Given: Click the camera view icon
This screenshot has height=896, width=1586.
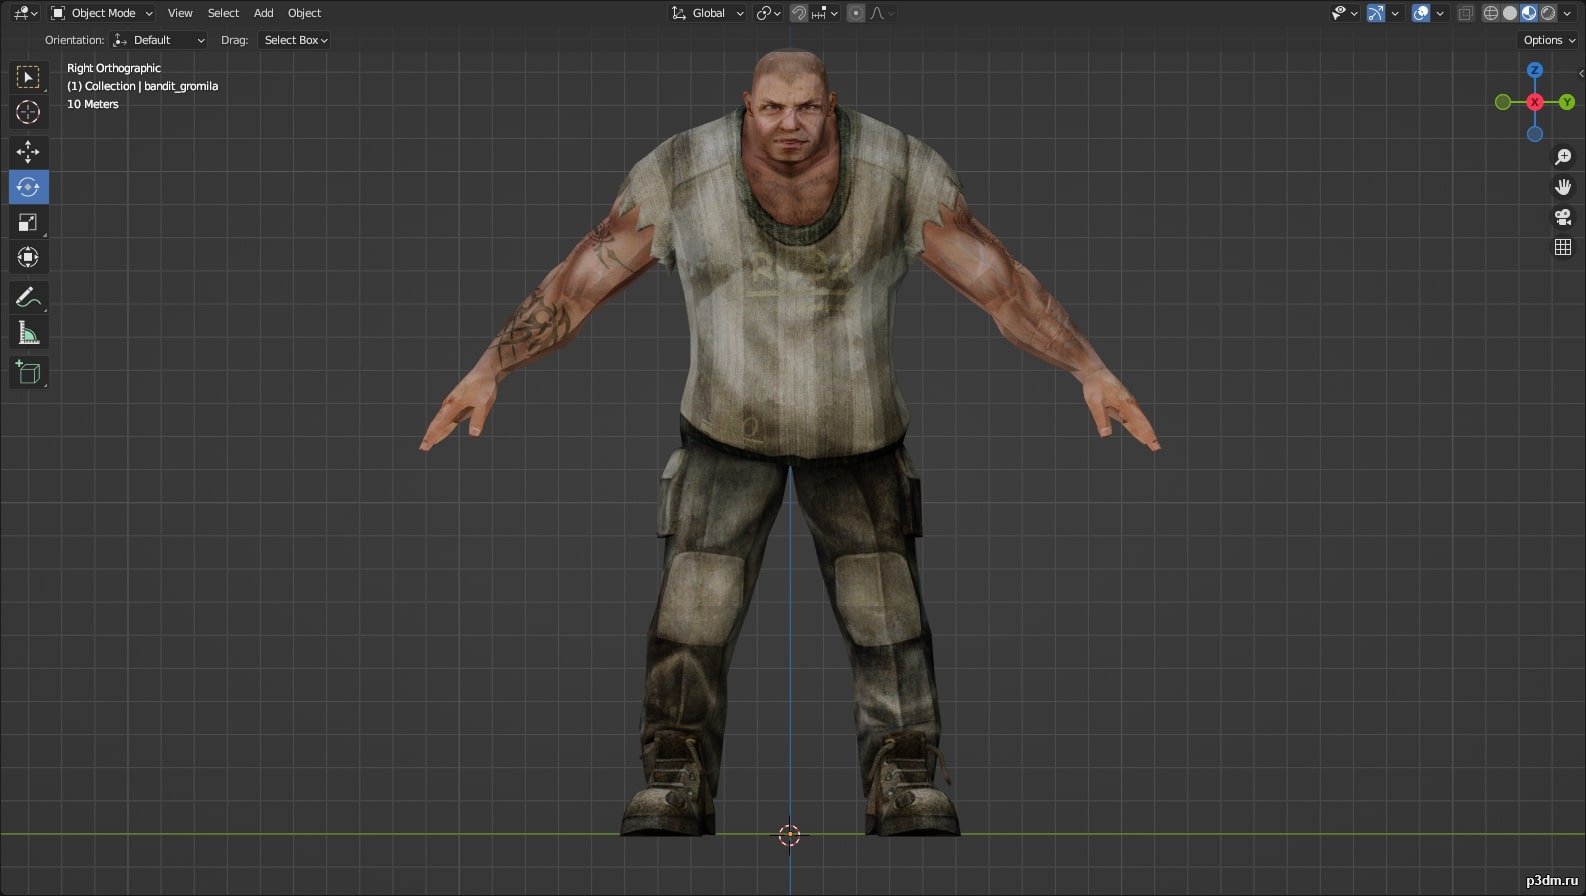Looking at the screenshot, I should point(1563,217).
